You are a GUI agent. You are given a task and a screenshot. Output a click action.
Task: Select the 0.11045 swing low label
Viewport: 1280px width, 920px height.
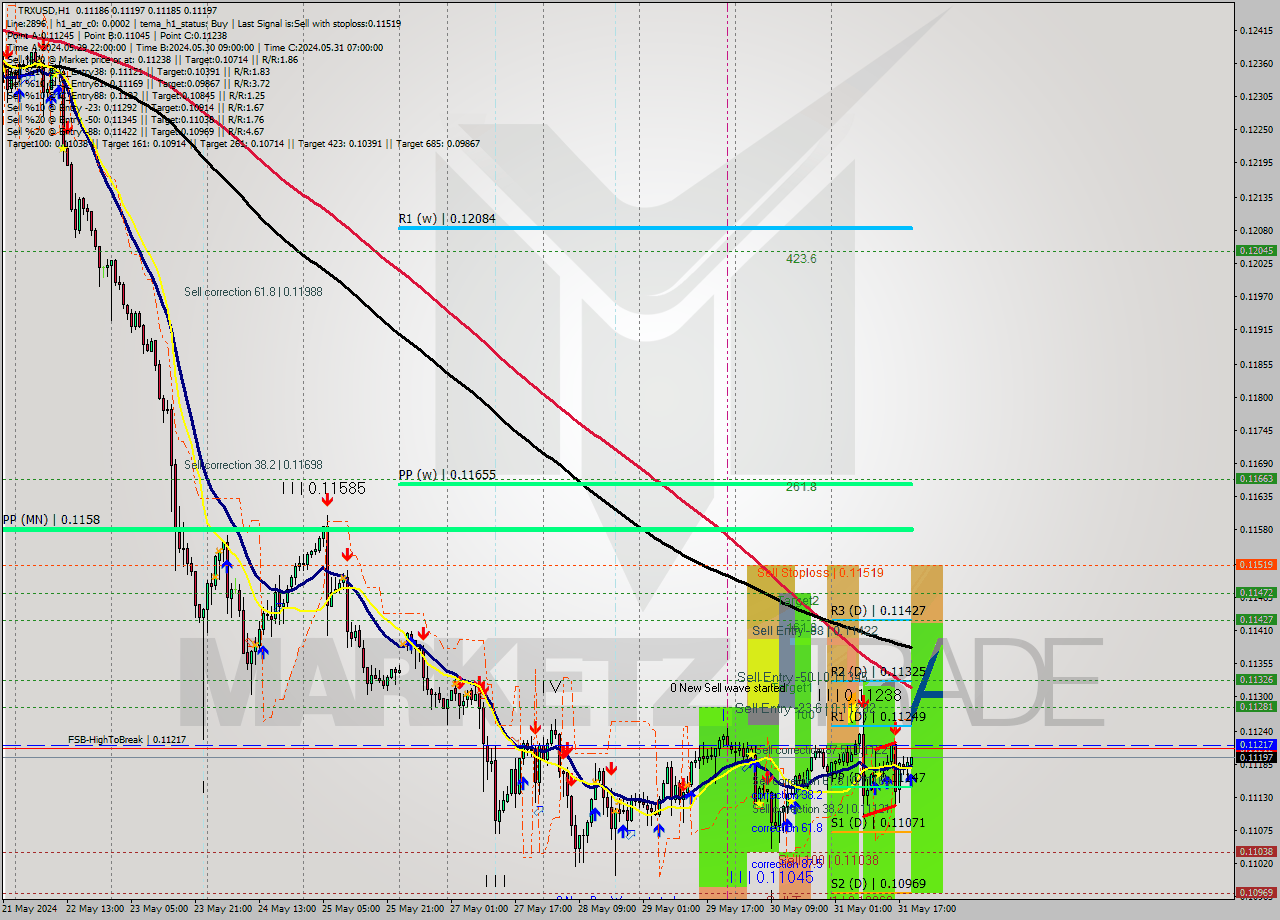pyautogui.click(x=769, y=877)
